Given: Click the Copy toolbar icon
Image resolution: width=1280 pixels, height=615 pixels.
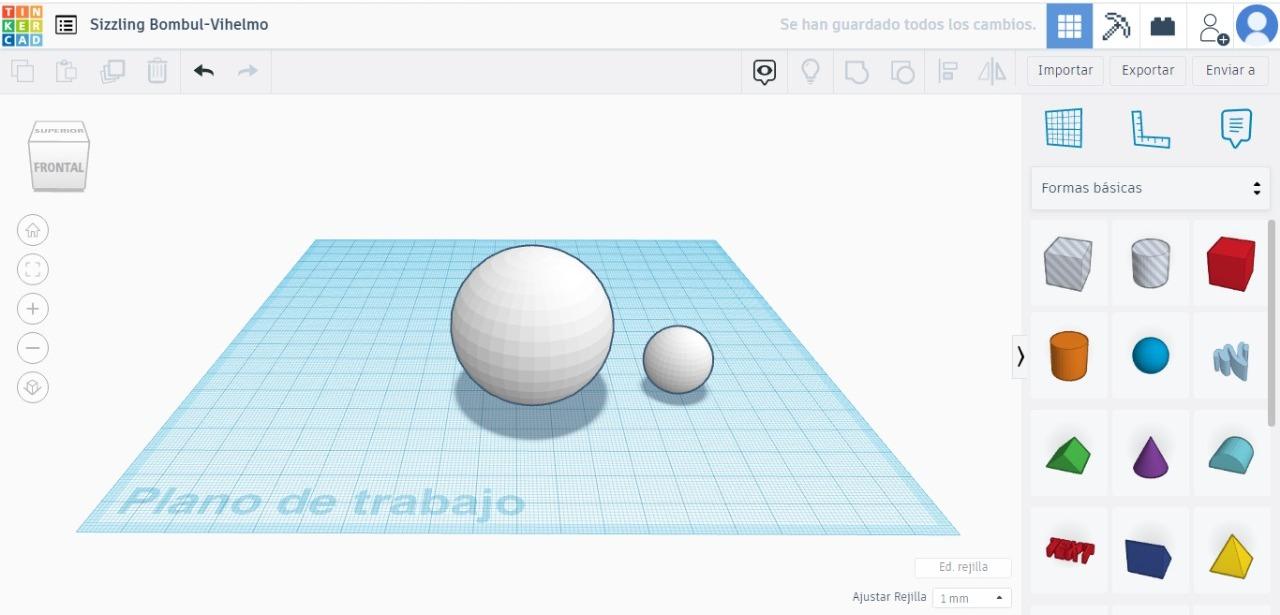Looking at the screenshot, I should click(x=22, y=71).
